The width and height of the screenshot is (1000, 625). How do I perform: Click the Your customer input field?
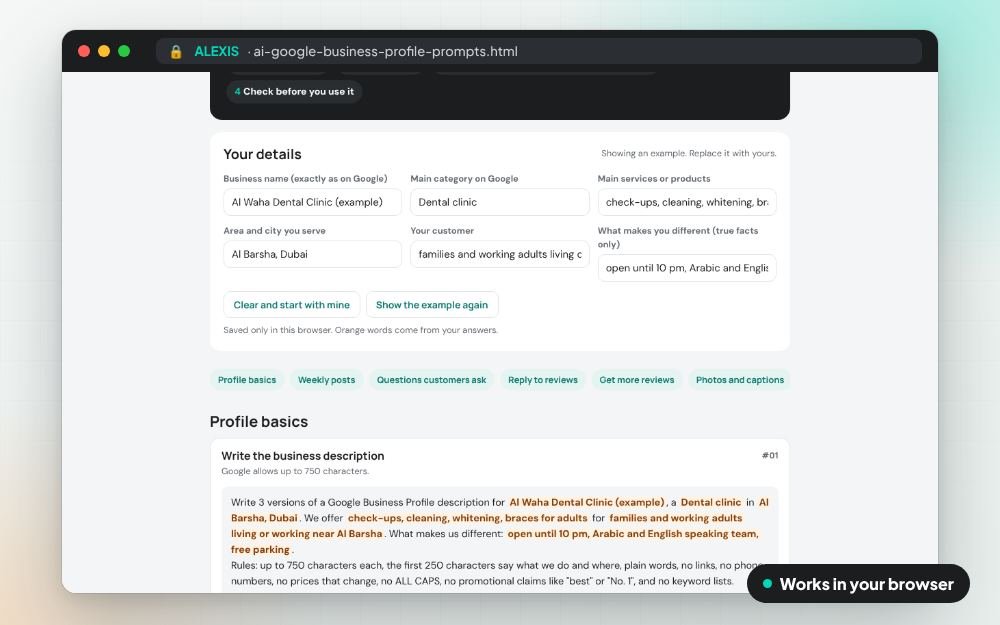coord(499,254)
